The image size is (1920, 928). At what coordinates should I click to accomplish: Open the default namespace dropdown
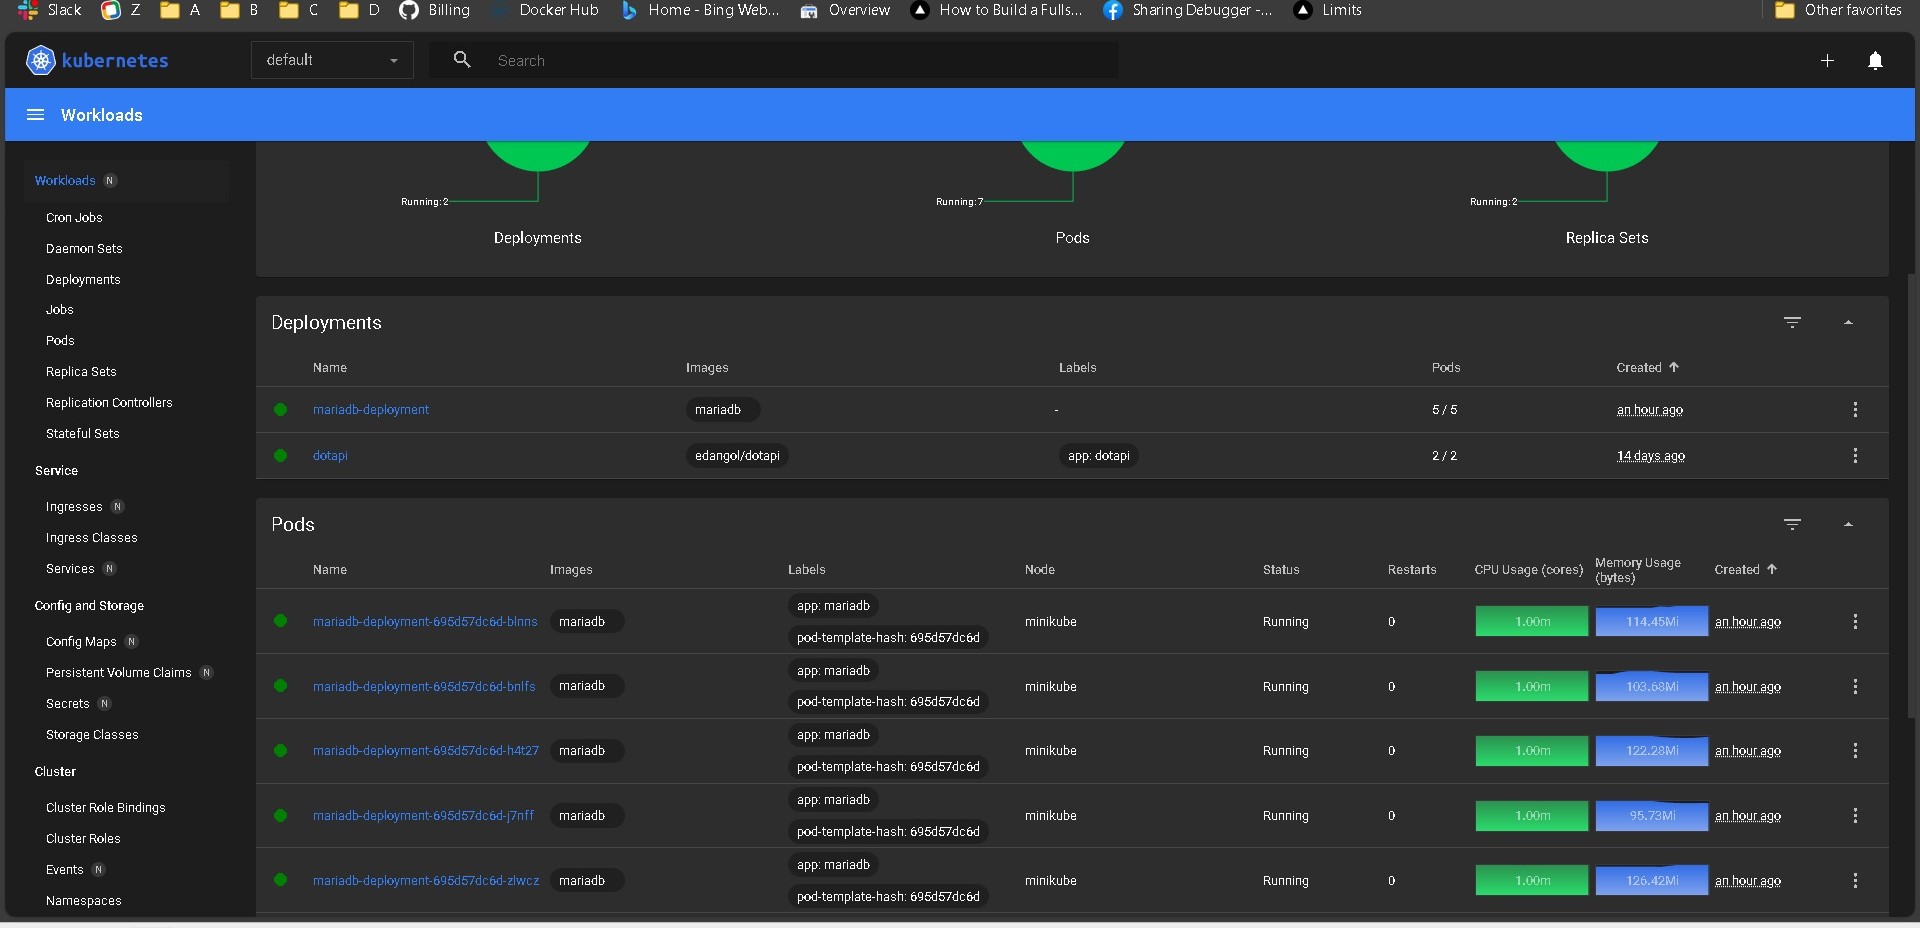(331, 60)
